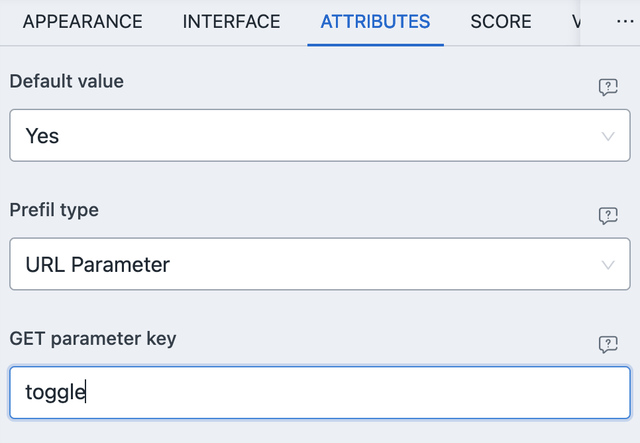Screen dimensions: 640x443
Task: Focus the GET parameter key input field
Action: [x=320, y=393]
